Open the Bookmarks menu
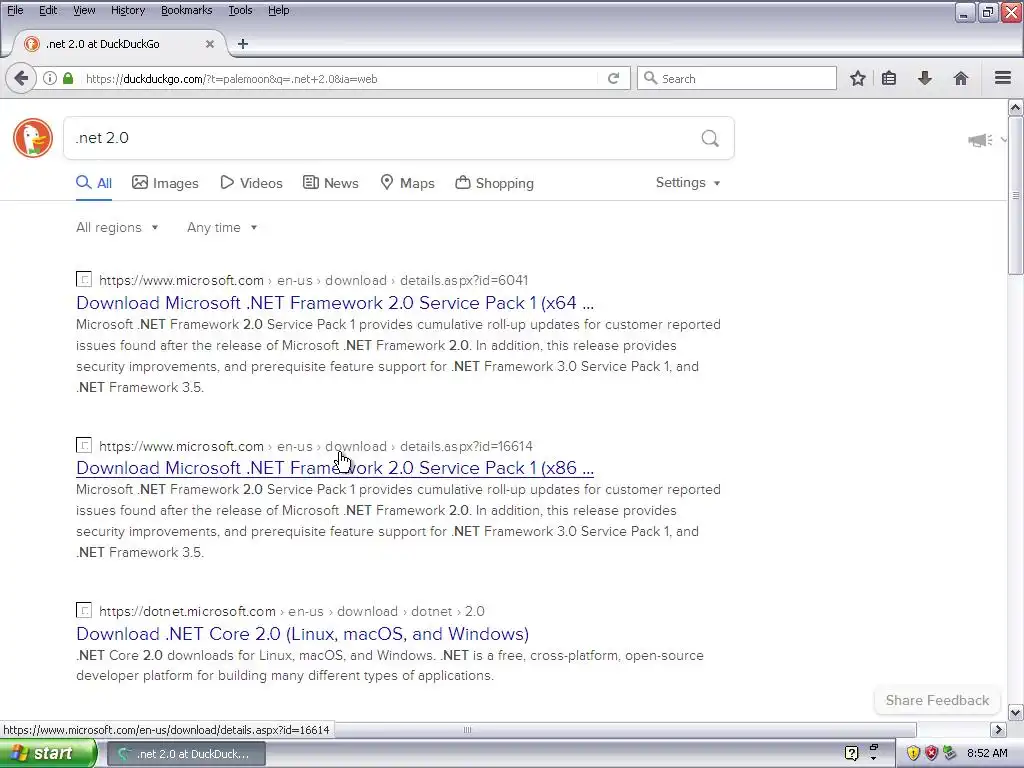This screenshot has height=768, width=1024. point(186,10)
